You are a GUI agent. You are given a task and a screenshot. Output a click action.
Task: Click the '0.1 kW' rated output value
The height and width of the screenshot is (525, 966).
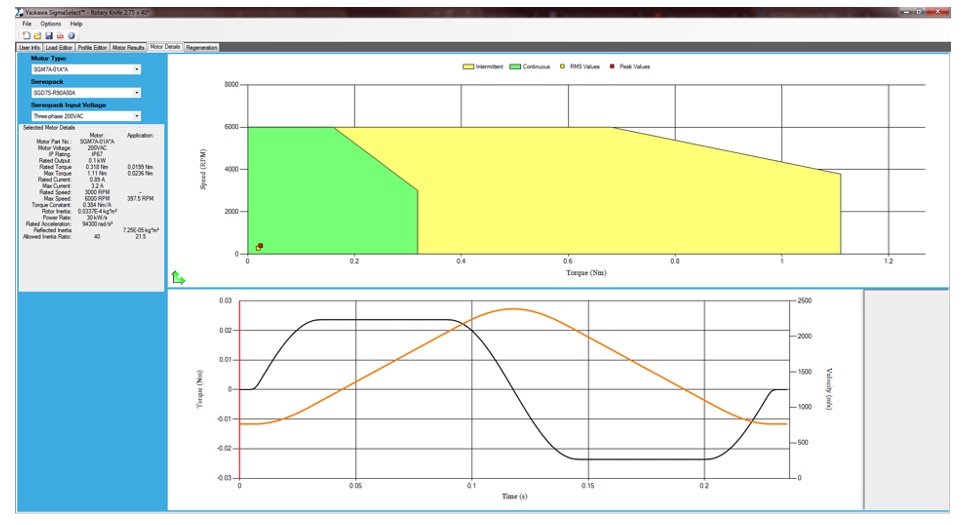point(97,161)
